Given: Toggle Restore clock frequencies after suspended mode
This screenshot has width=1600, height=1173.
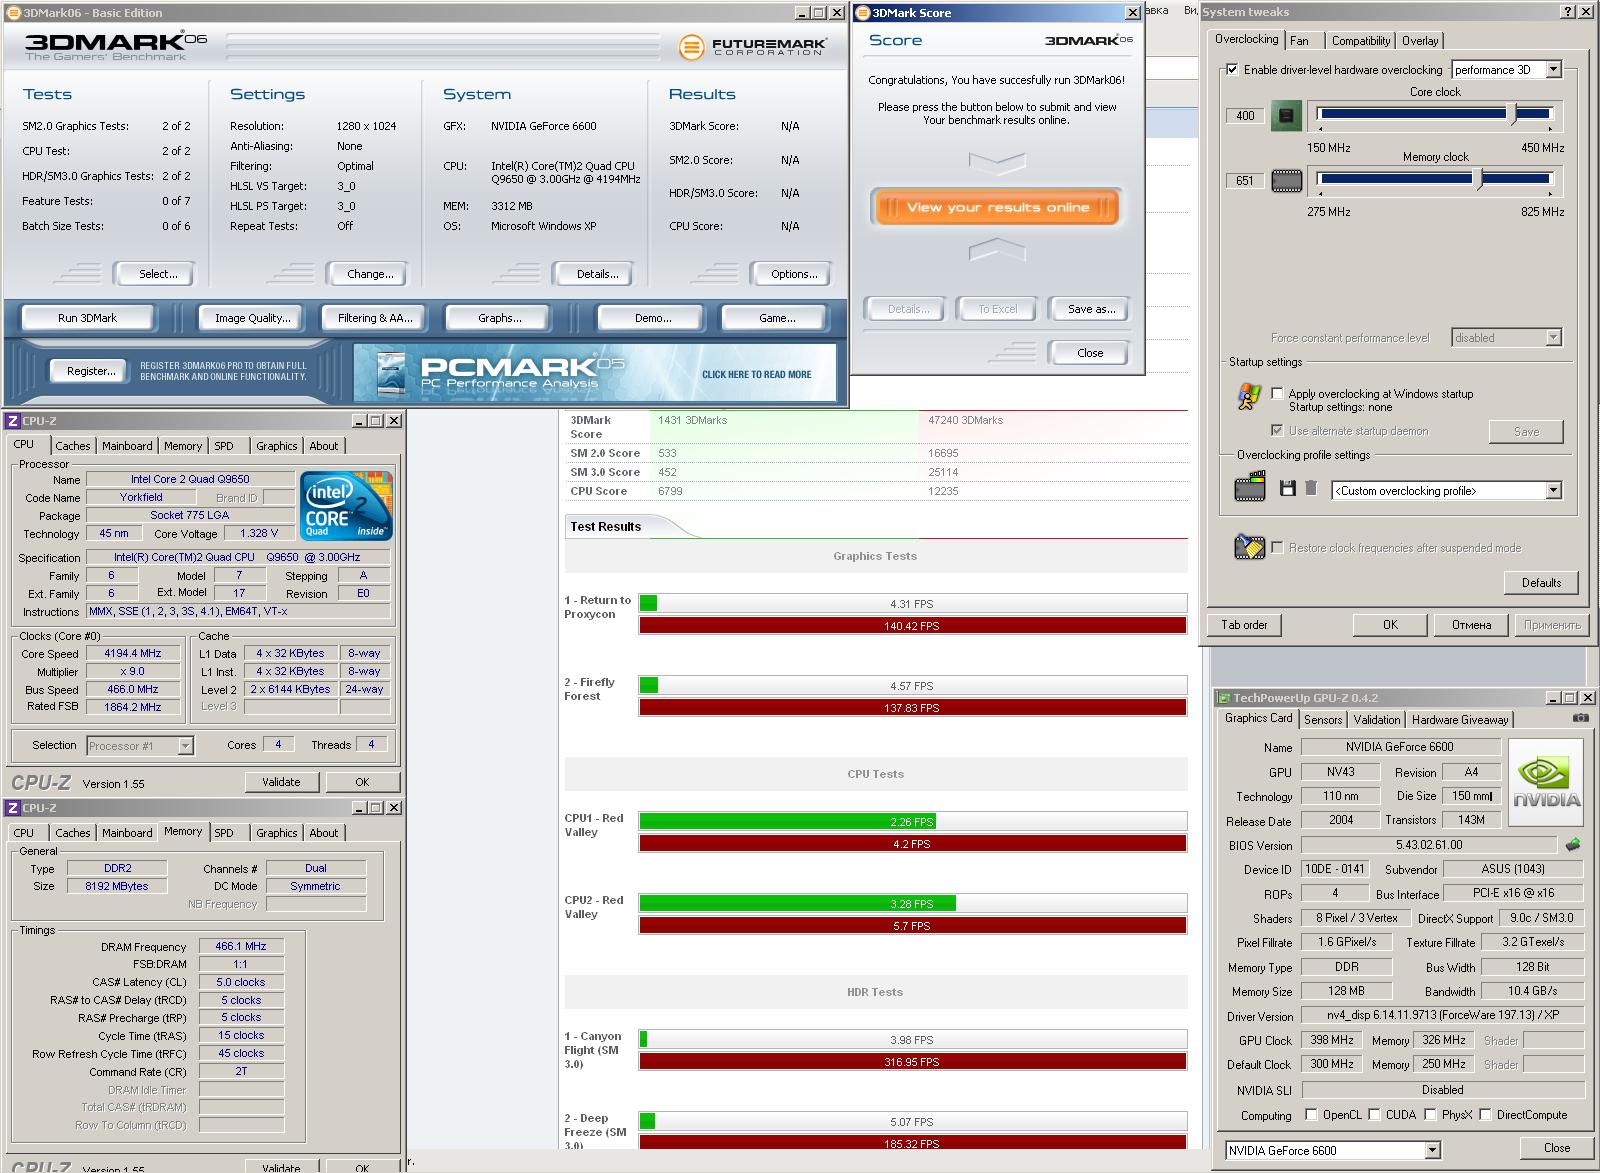Looking at the screenshot, I should click(1277, 548).
